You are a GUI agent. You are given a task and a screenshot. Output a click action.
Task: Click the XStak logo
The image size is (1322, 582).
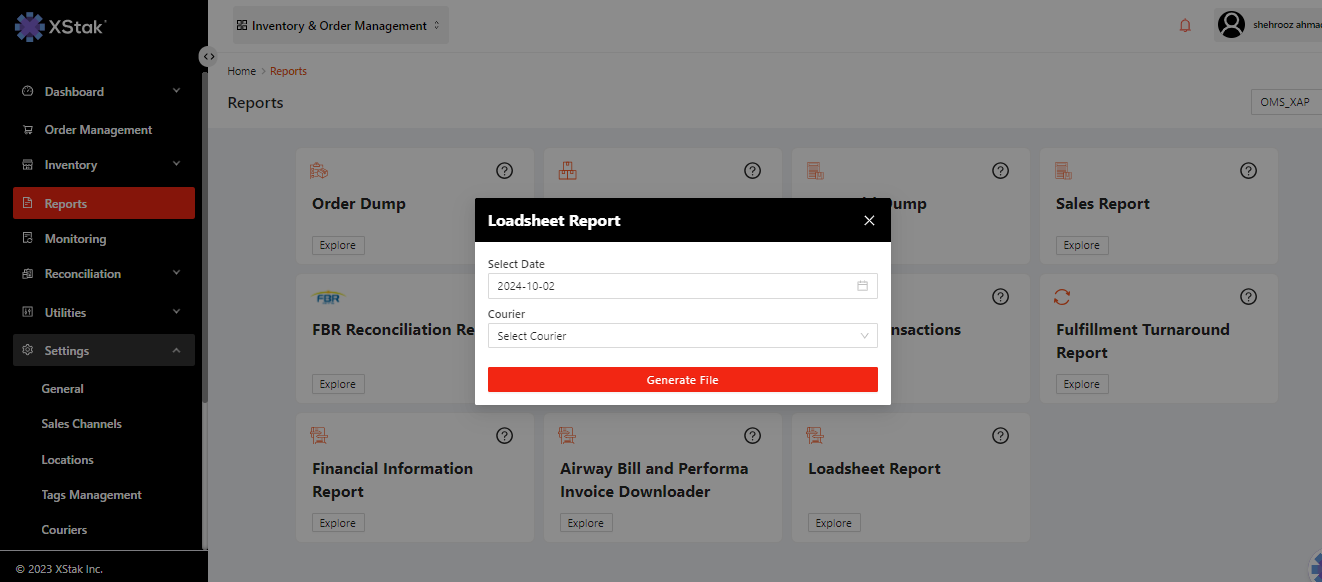pyautogui.click(x=60, y=27)
